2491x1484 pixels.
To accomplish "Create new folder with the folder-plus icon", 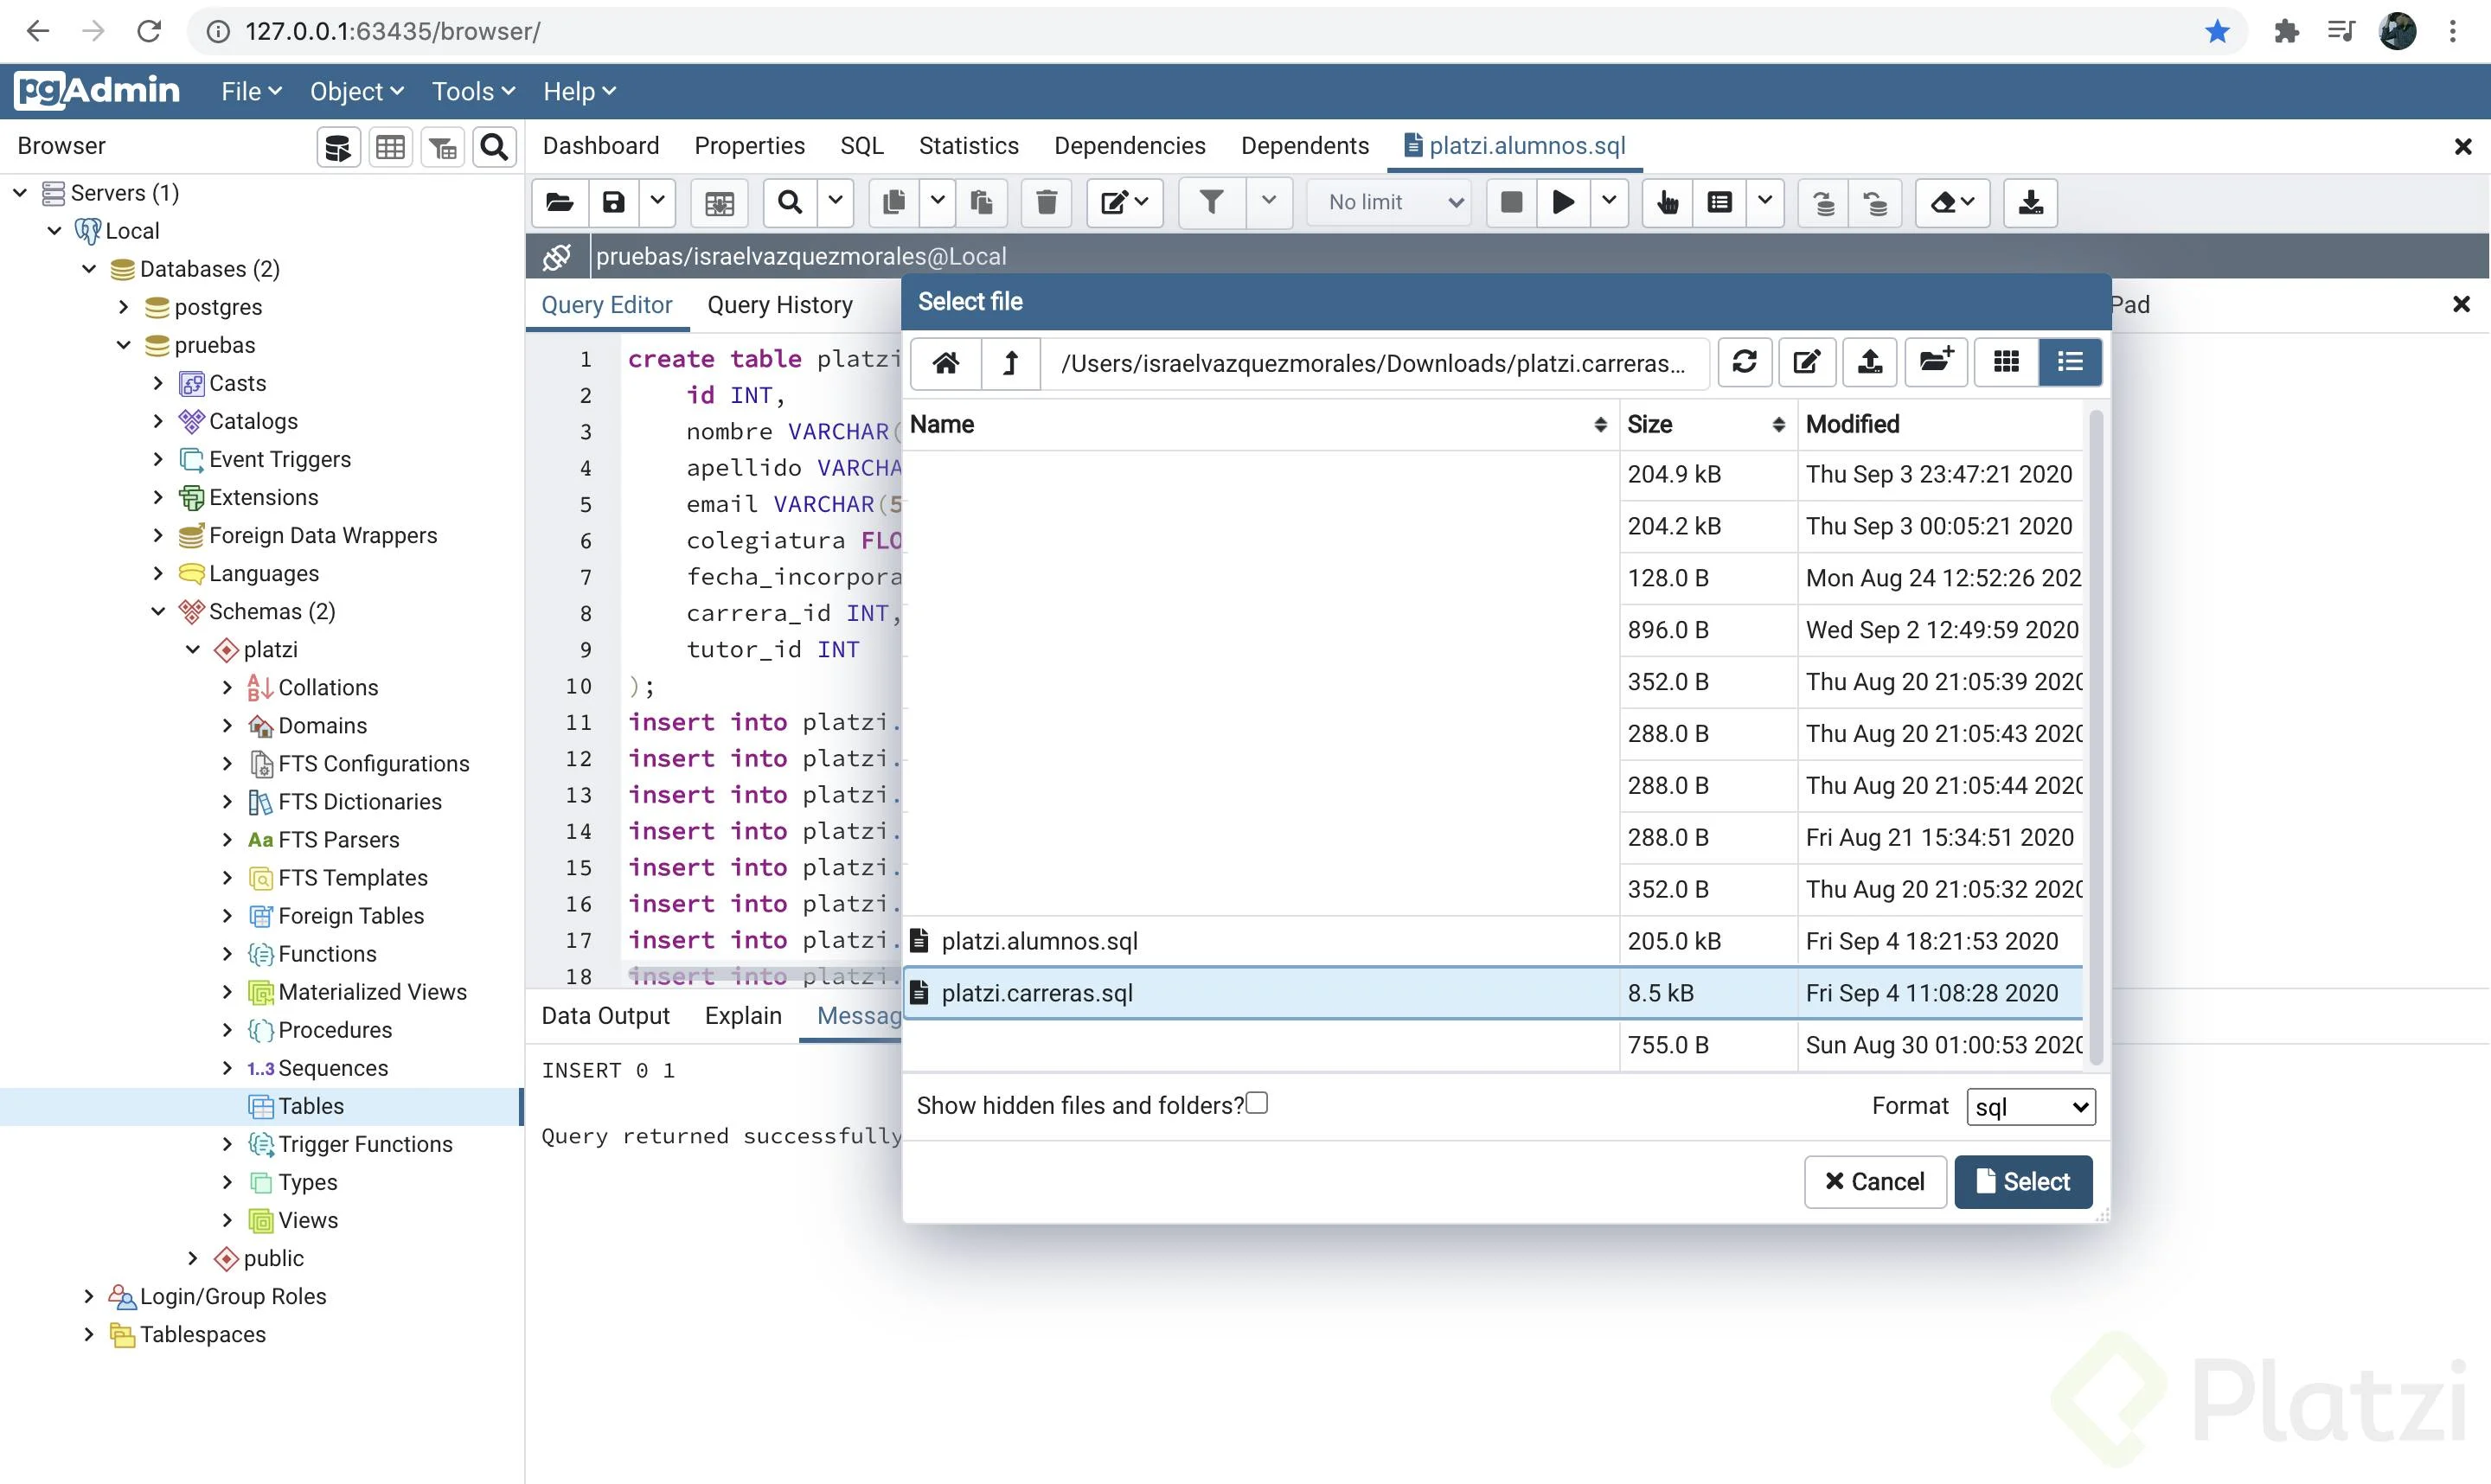I will pyautogui.click(x=1936, y=362).
